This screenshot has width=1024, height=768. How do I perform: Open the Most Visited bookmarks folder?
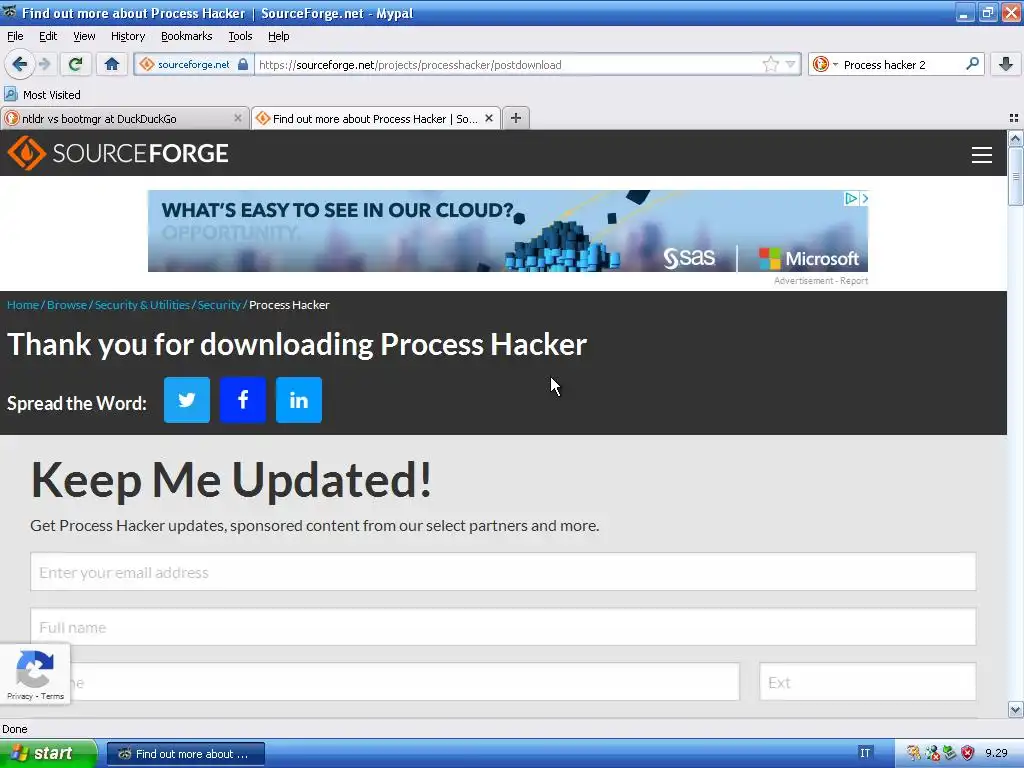point(42,95)
